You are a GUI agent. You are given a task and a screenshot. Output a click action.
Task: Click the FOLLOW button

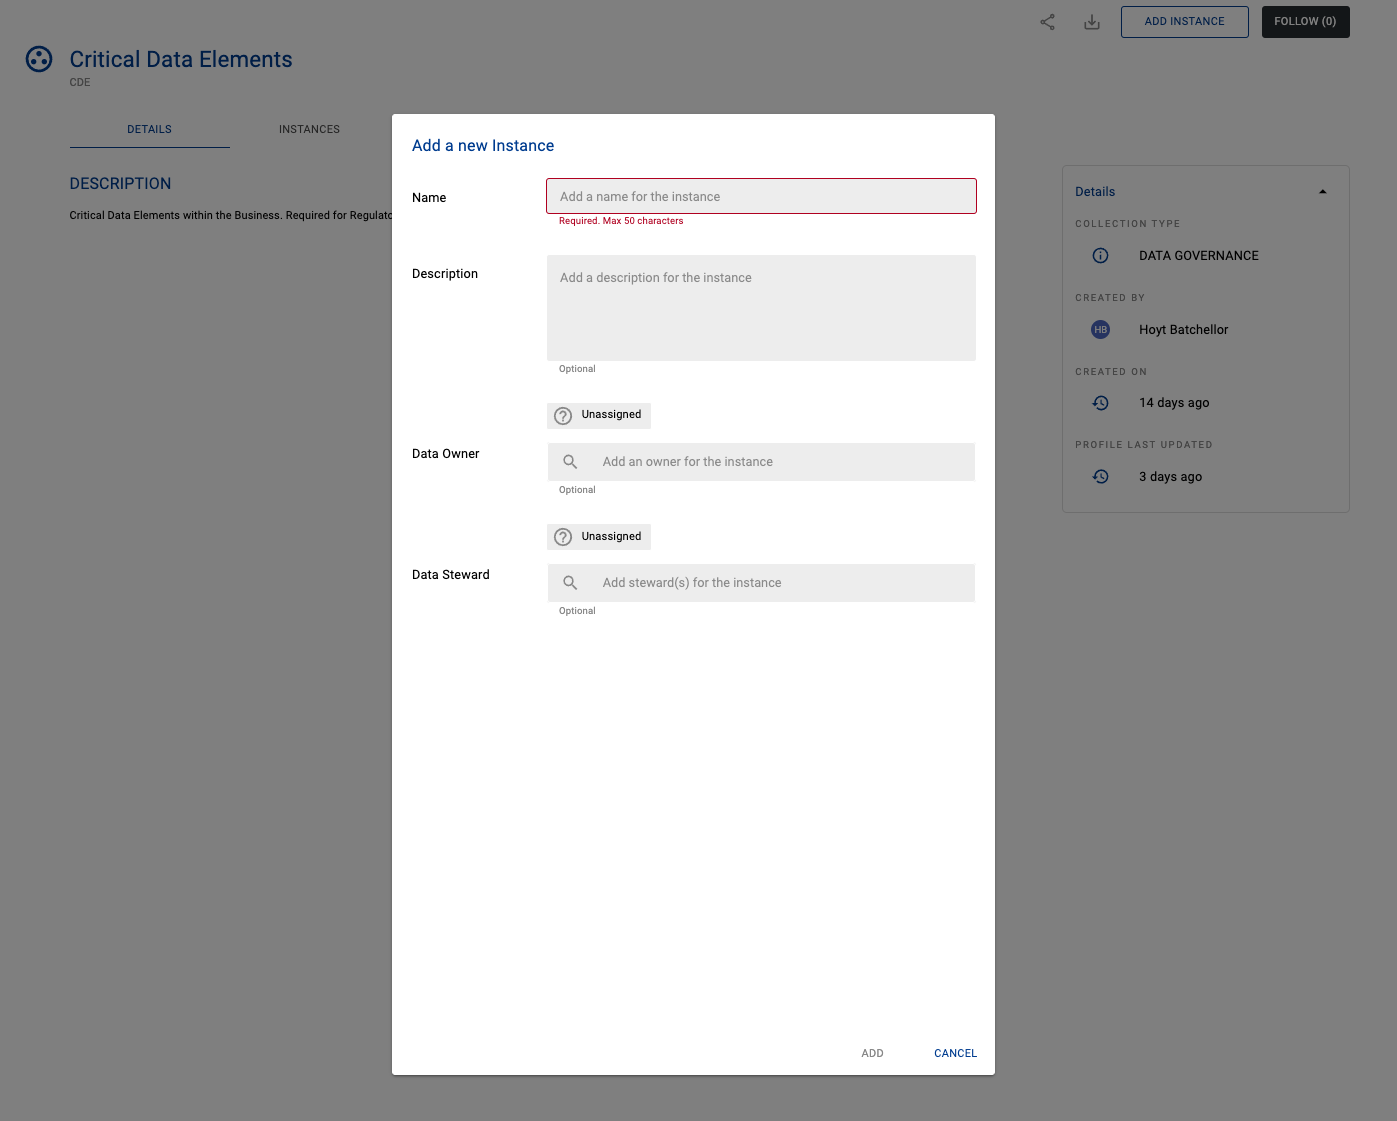point(1305,21)
